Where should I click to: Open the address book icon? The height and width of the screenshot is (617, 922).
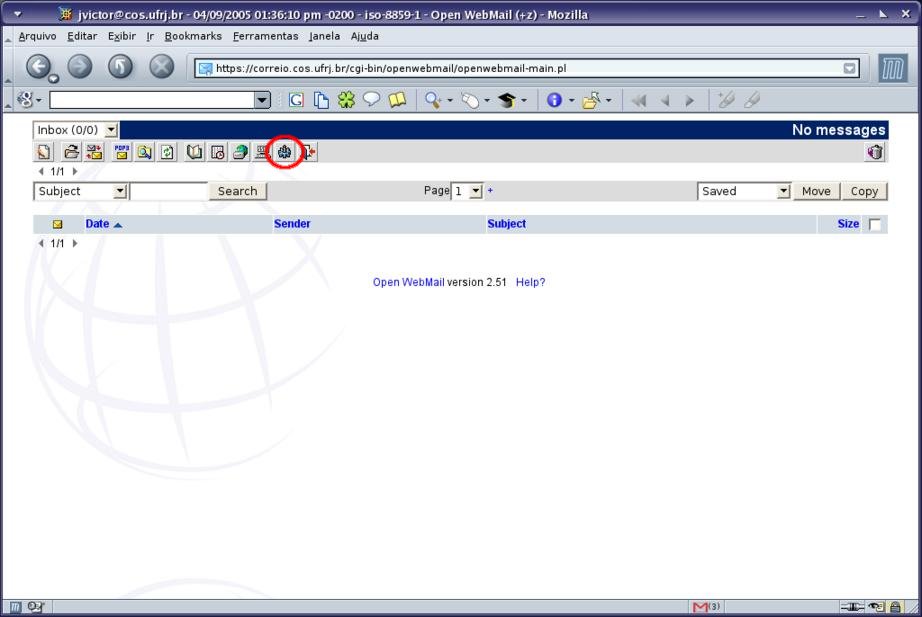pos(195,152)
